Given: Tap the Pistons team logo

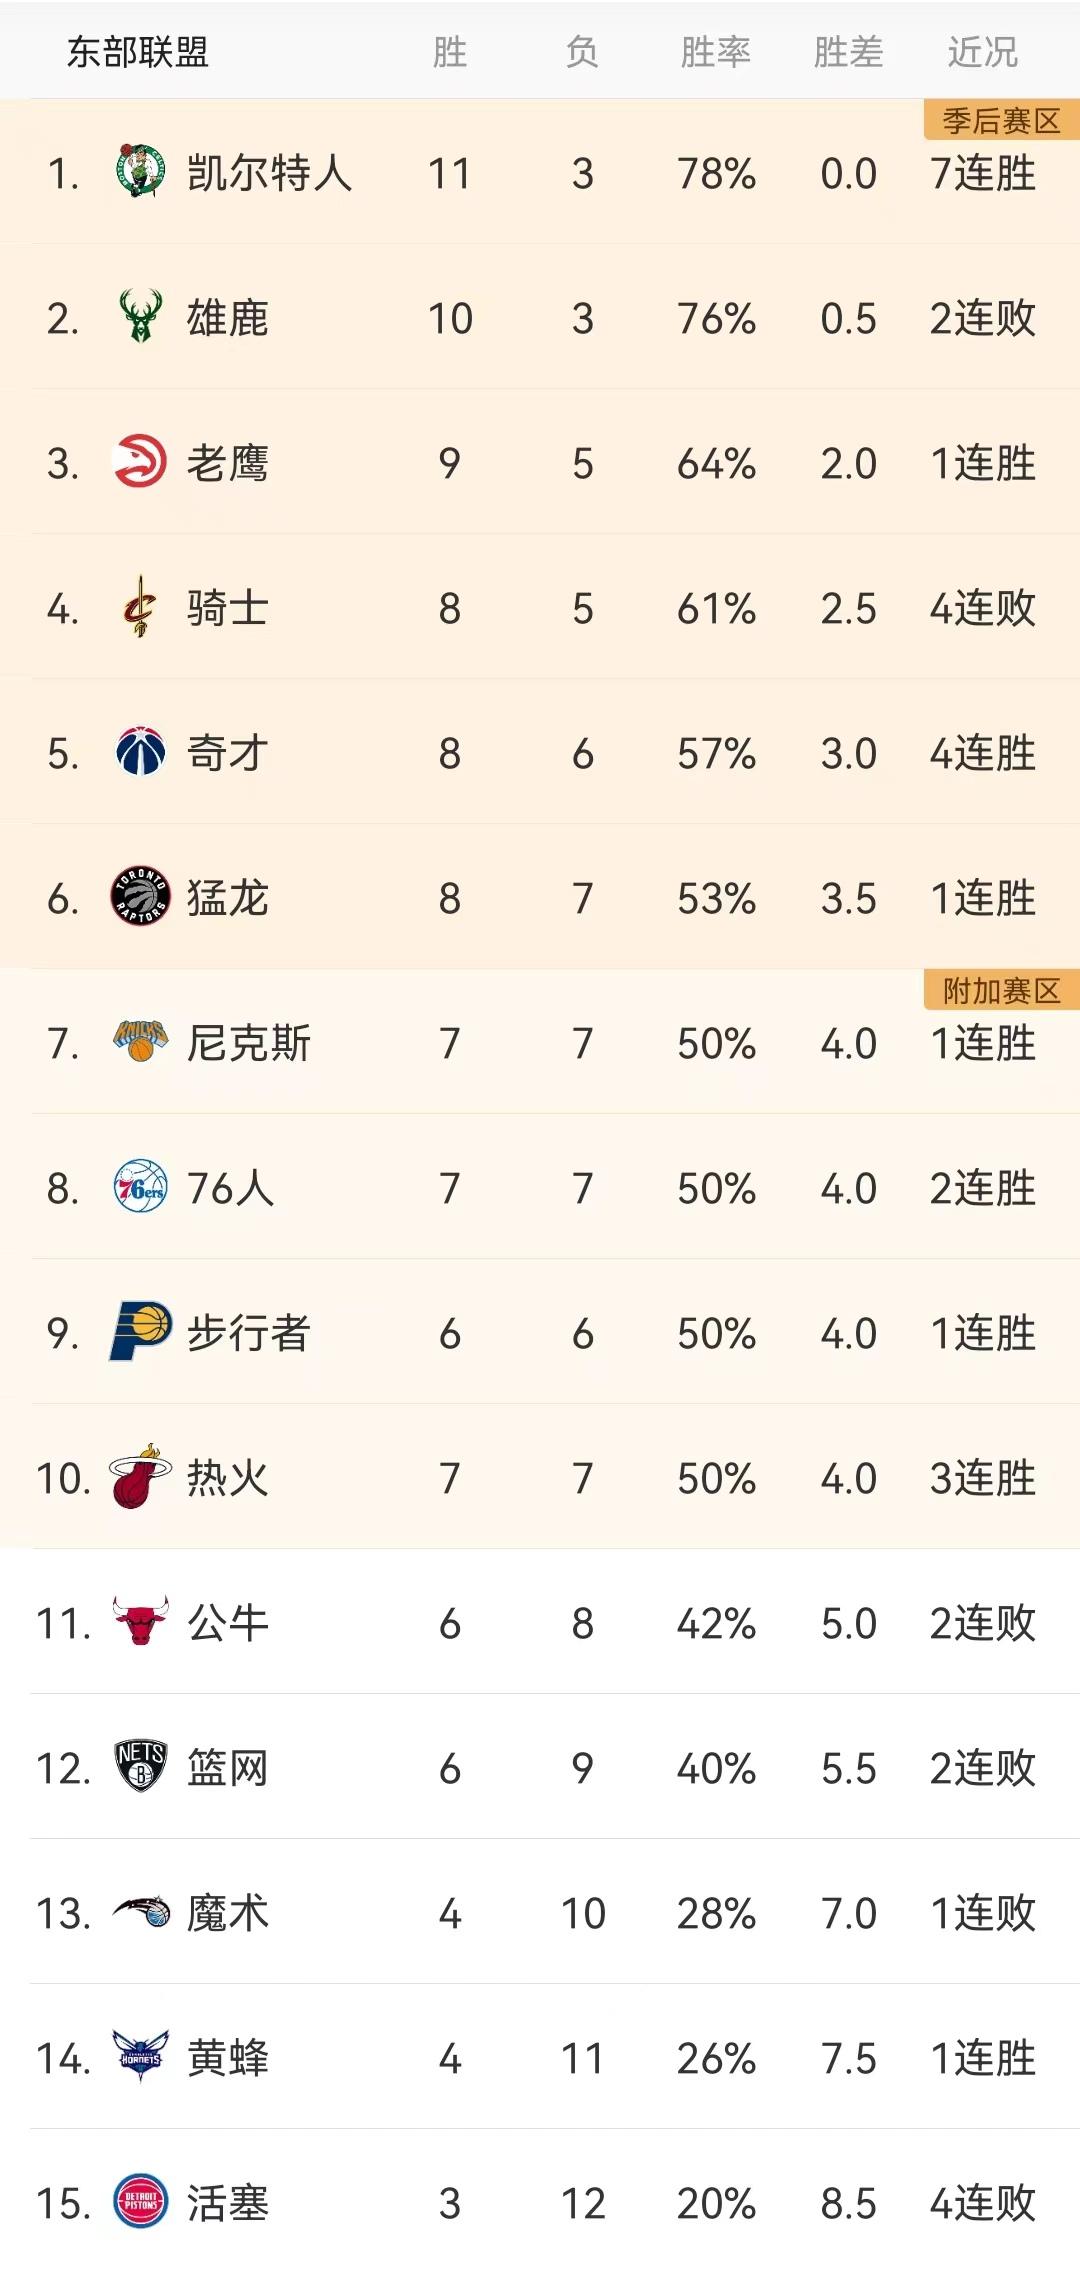Looking at the screenshot, I should (x=140, y=2201).
